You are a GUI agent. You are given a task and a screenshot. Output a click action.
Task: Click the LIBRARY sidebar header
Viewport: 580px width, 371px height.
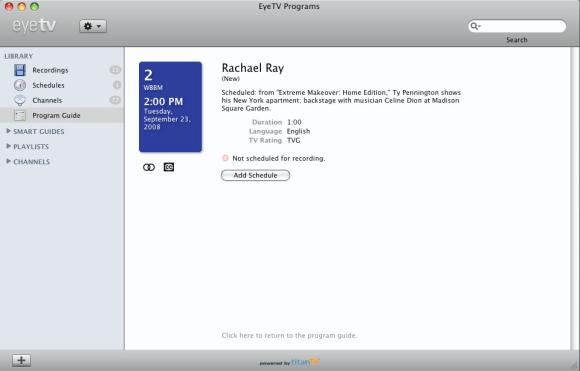(x=18, y=56)
